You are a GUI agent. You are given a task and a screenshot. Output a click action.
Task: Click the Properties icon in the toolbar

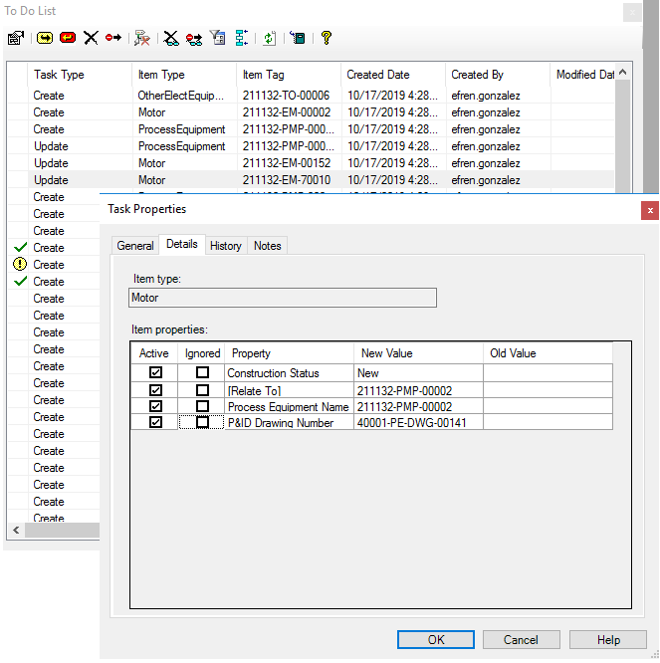(15, 38)
